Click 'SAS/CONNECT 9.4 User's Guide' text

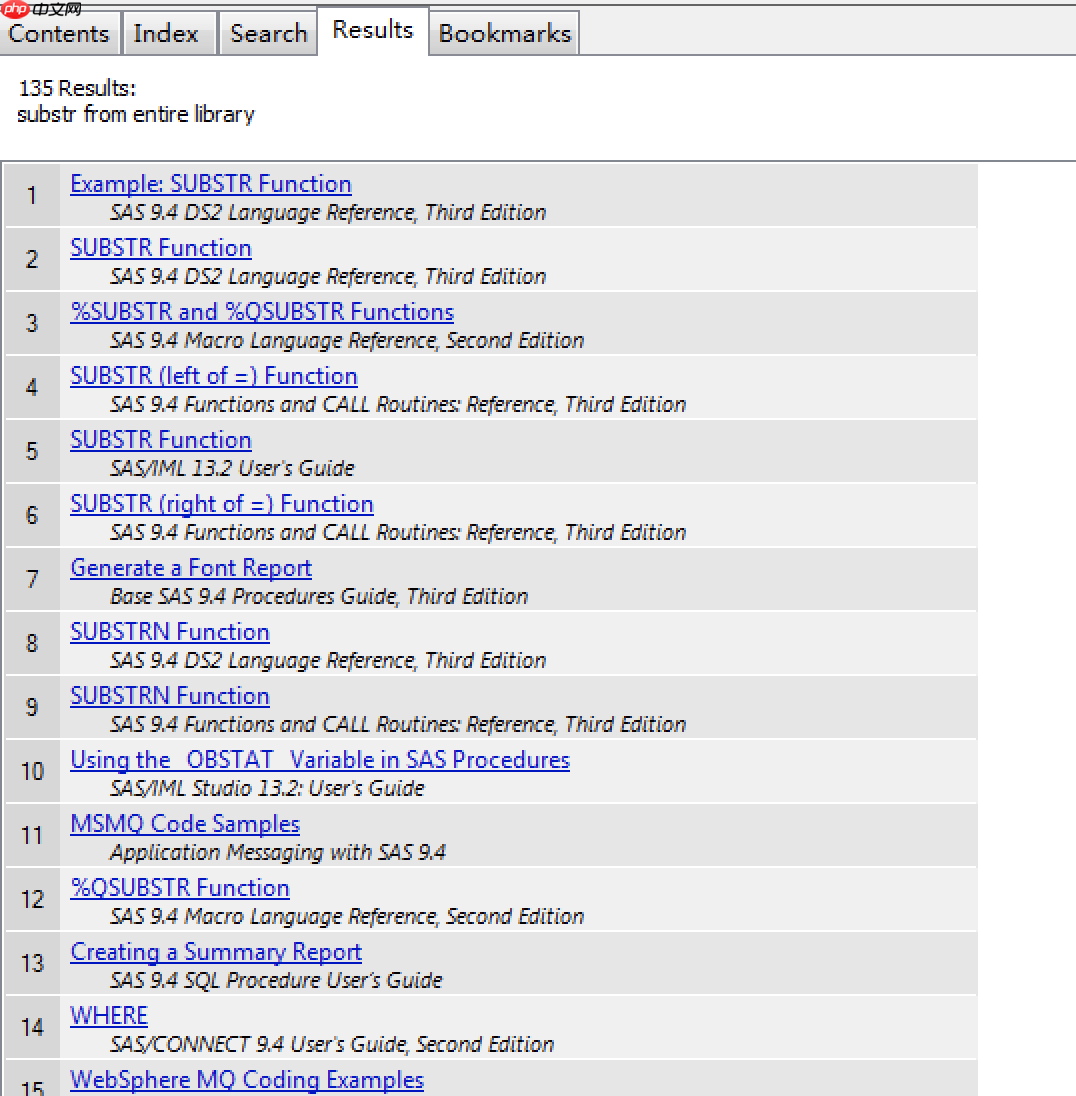(x=332, y=1044)
